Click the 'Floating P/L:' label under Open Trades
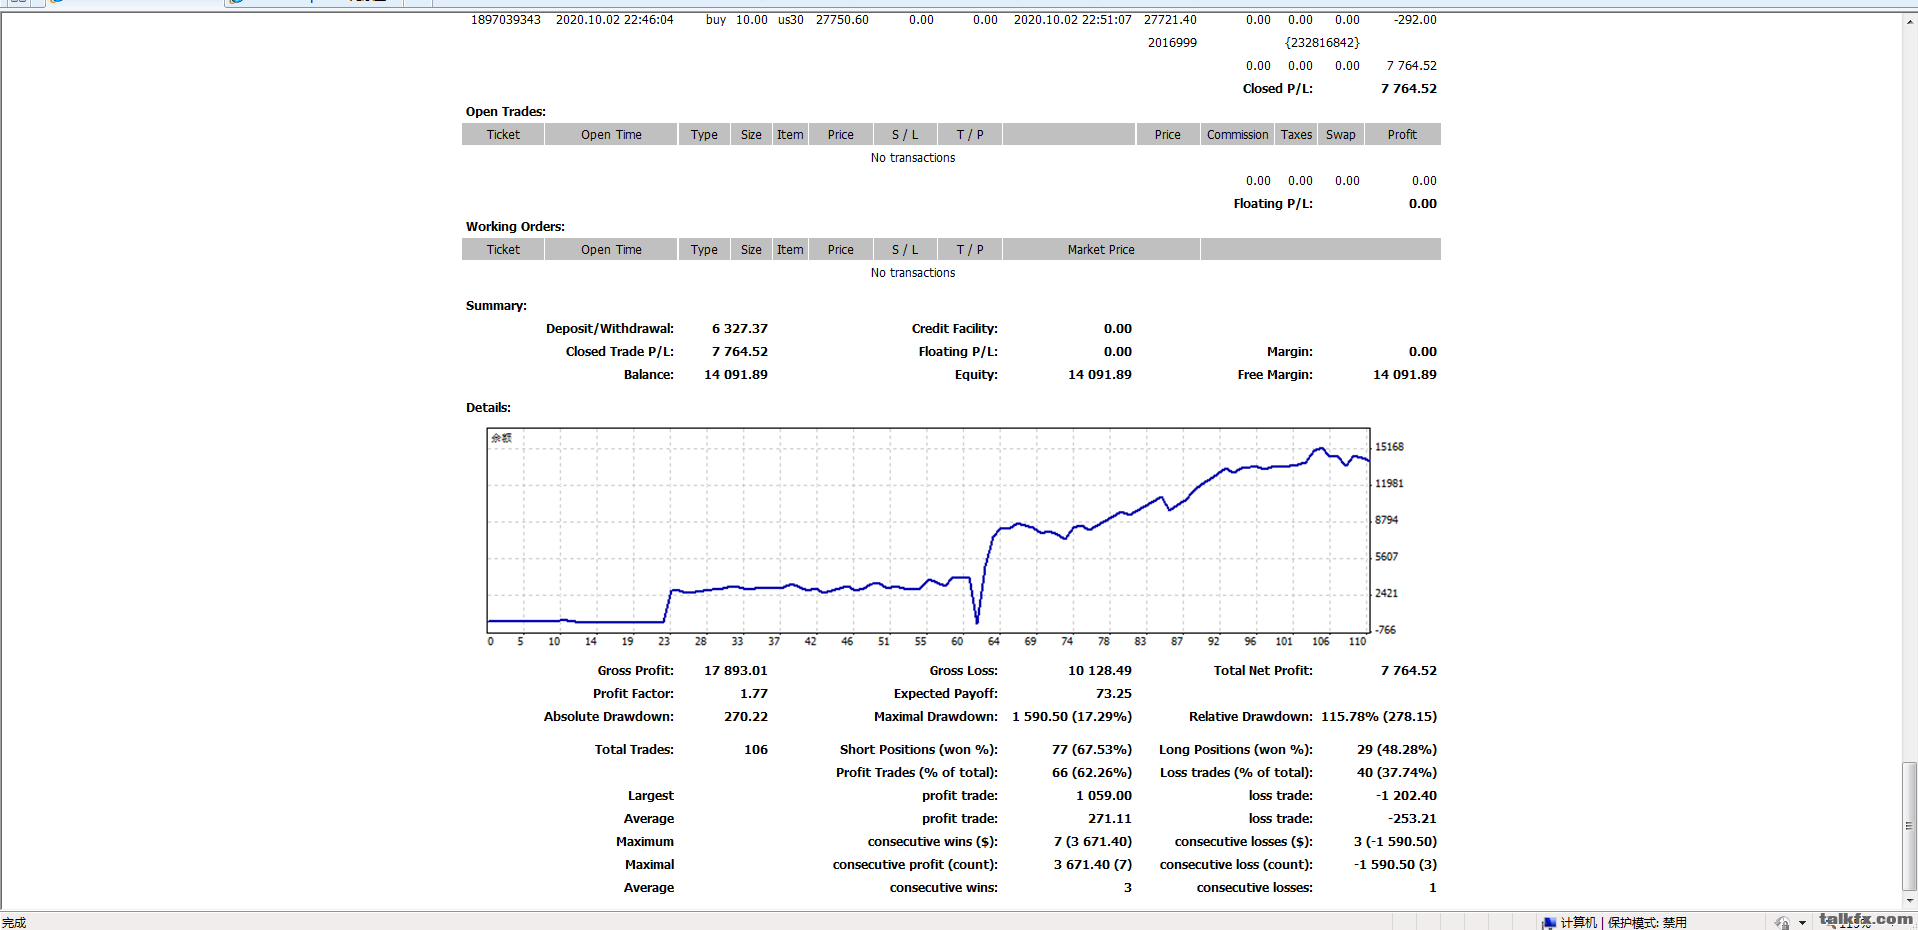 (x=1273, y=204)
